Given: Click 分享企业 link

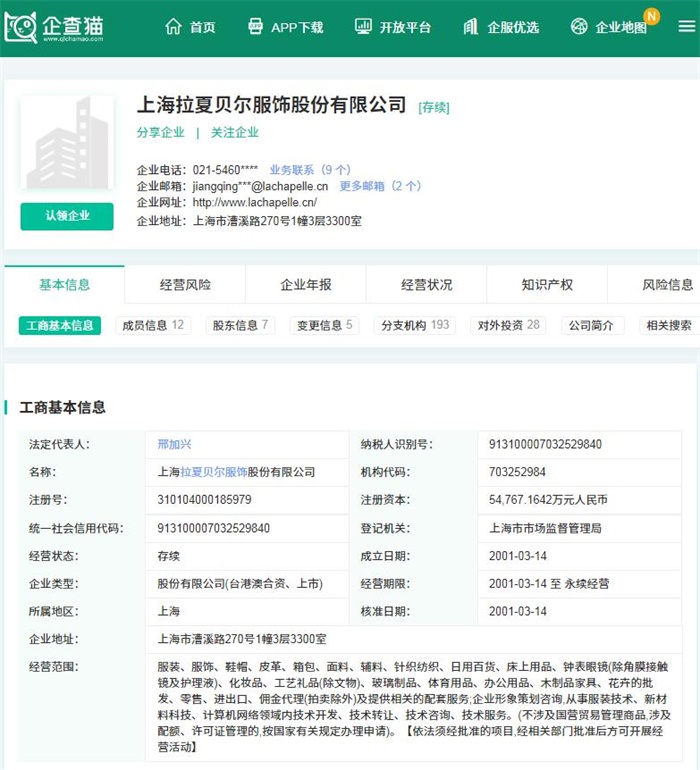Looking at the screenshot, I should (x=161, y=133).
